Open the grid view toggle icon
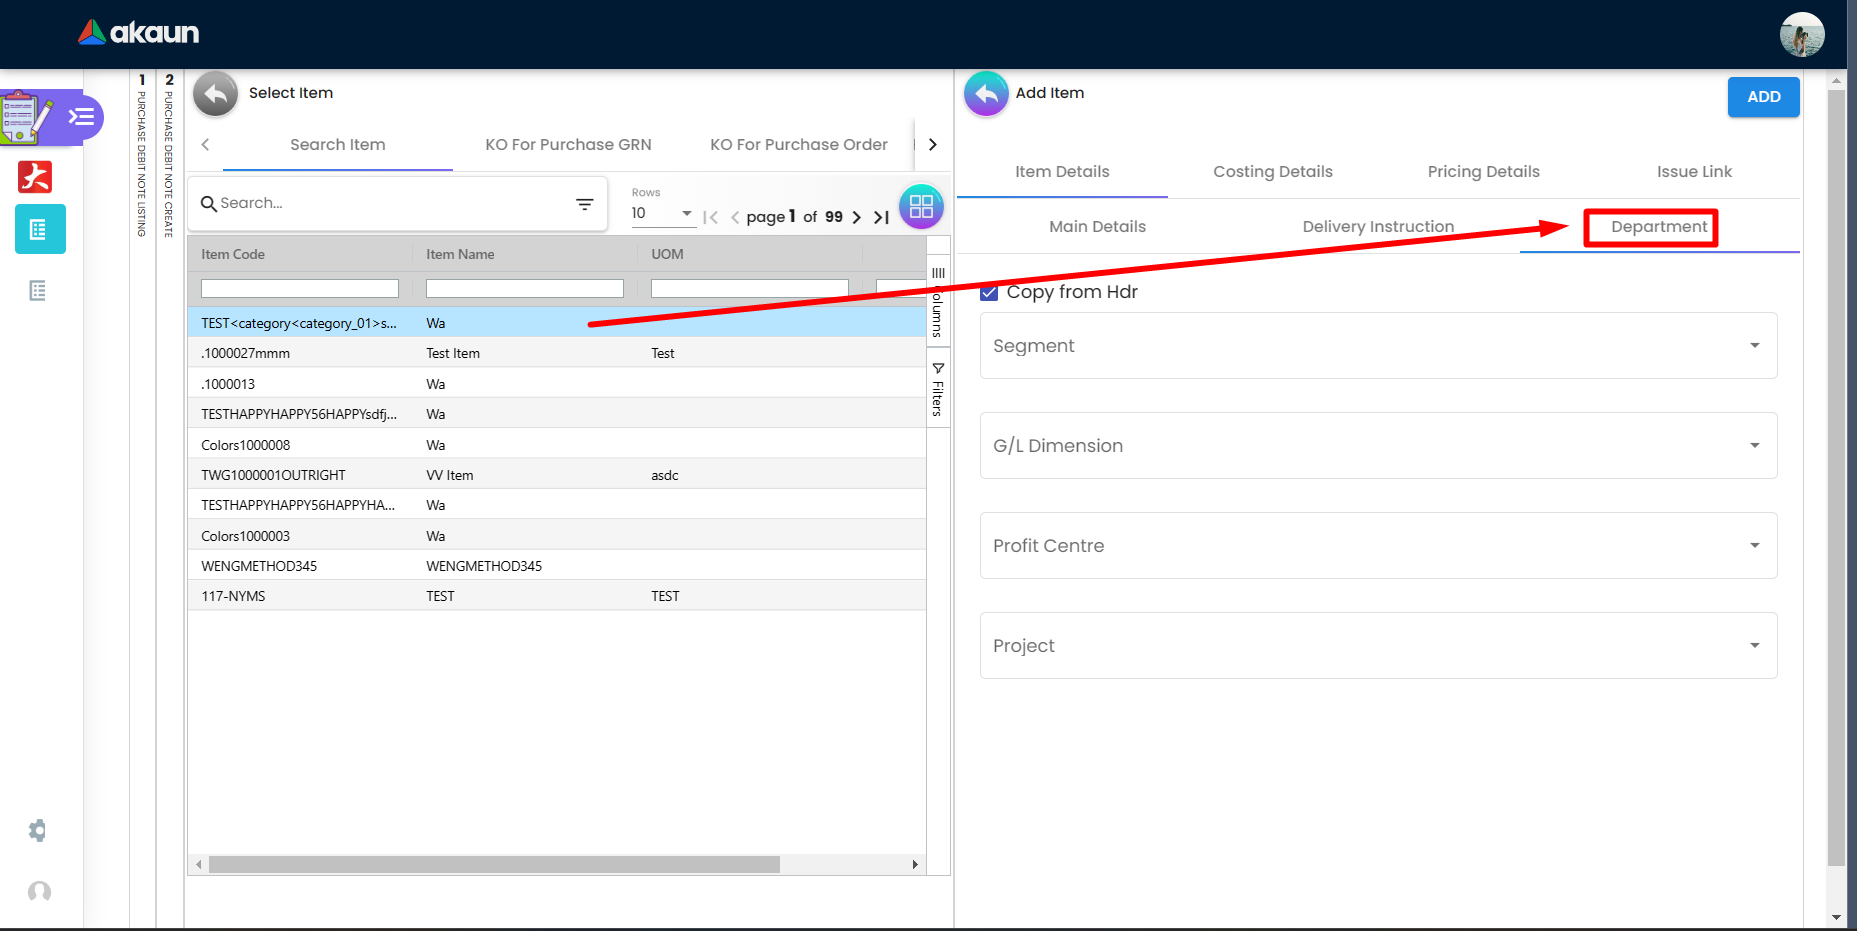The height and width of the screenshot is (931, 1857). click(921, 207)
